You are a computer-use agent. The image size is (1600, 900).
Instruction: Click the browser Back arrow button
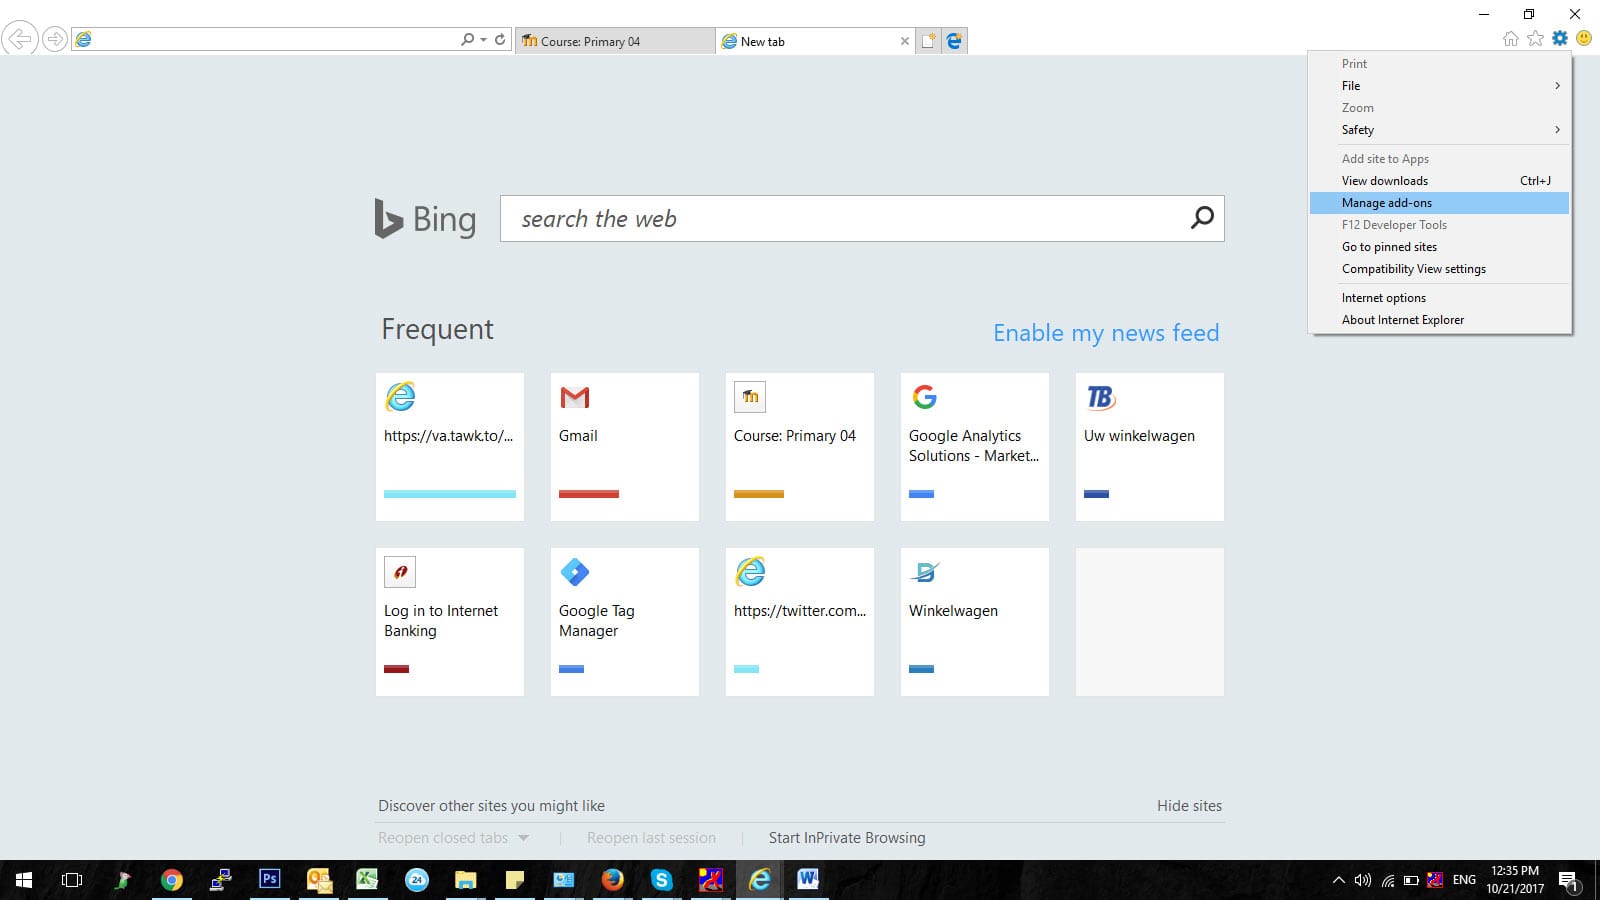click(19, 39)
